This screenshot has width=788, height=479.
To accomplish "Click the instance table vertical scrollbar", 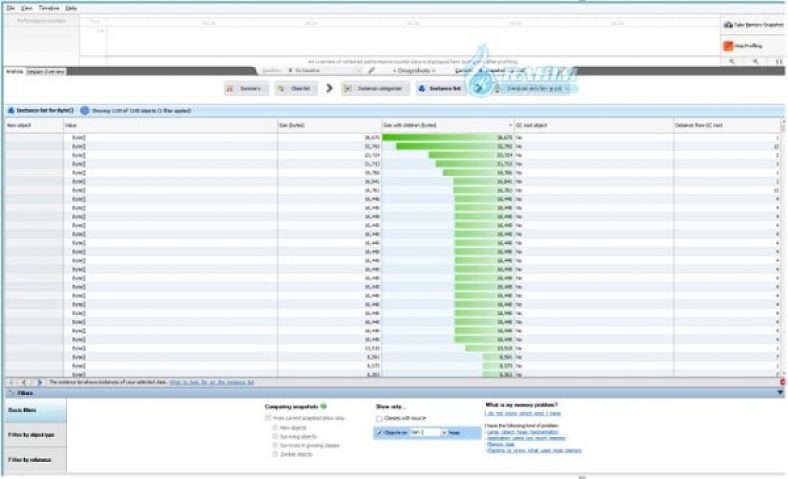I will click(783, 249).
